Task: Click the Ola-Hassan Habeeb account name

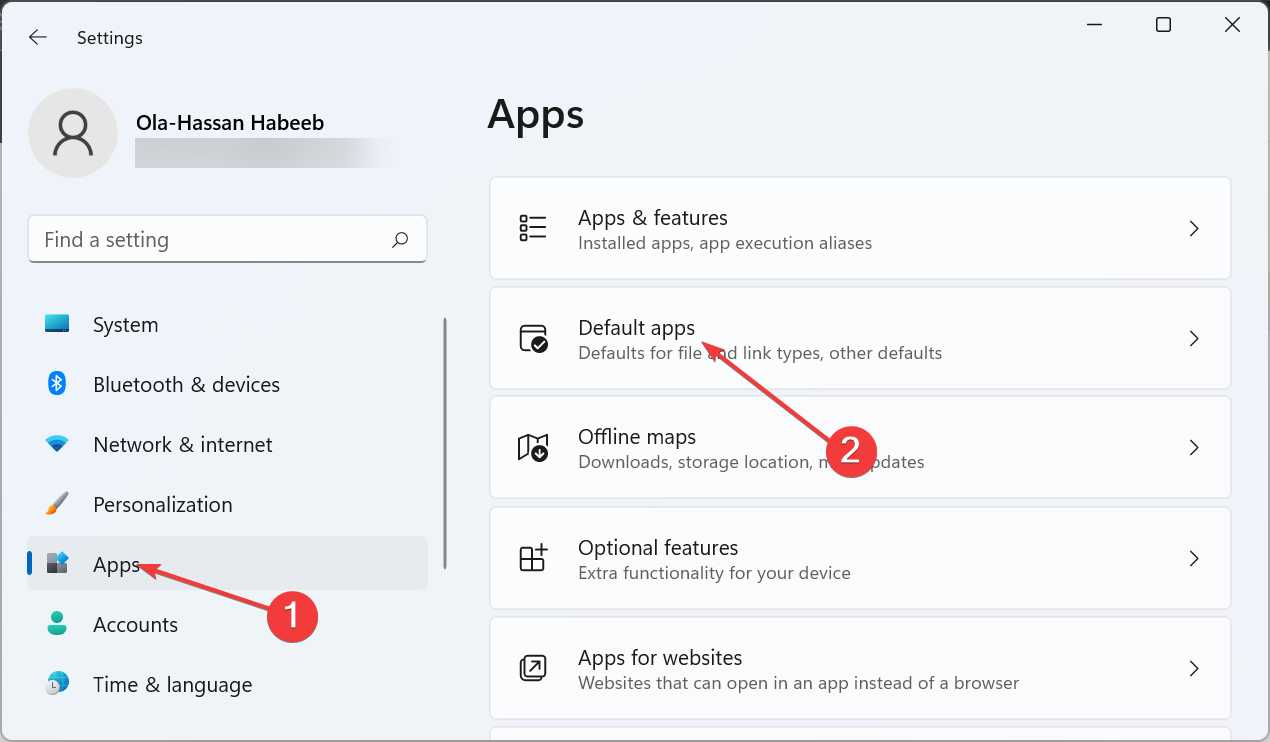Action: point(230,124)
